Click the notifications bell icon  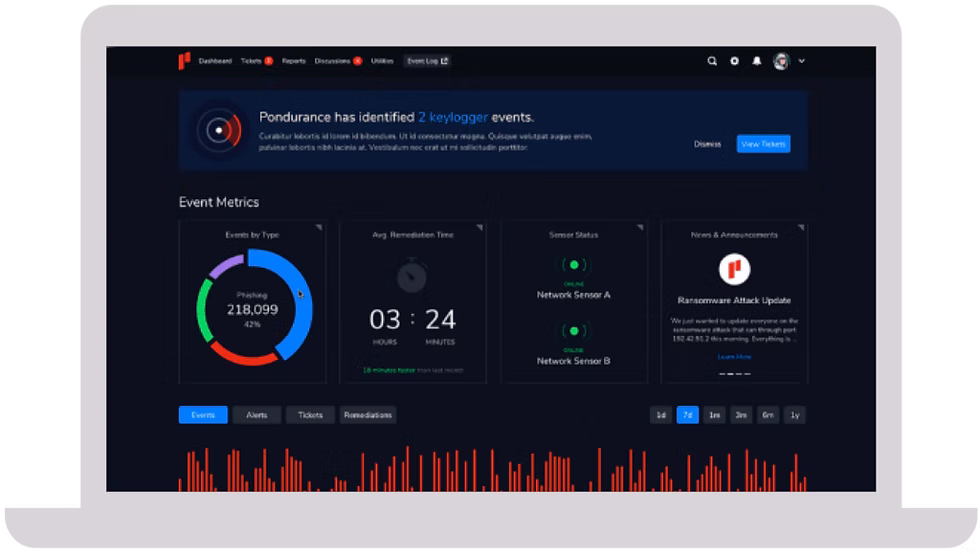tap(757, 61)
